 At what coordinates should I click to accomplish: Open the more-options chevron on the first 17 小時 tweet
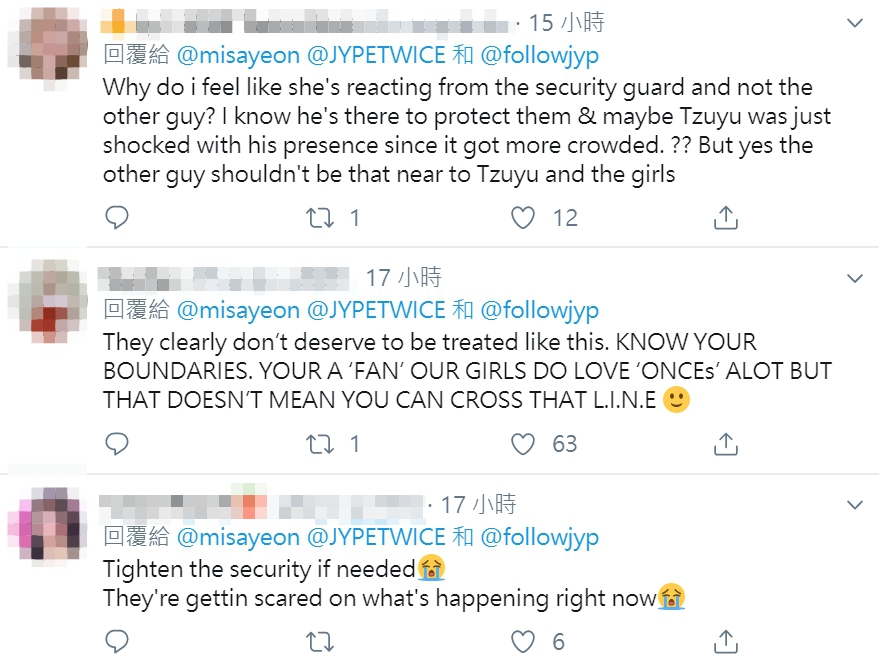[x=855, y=277]
